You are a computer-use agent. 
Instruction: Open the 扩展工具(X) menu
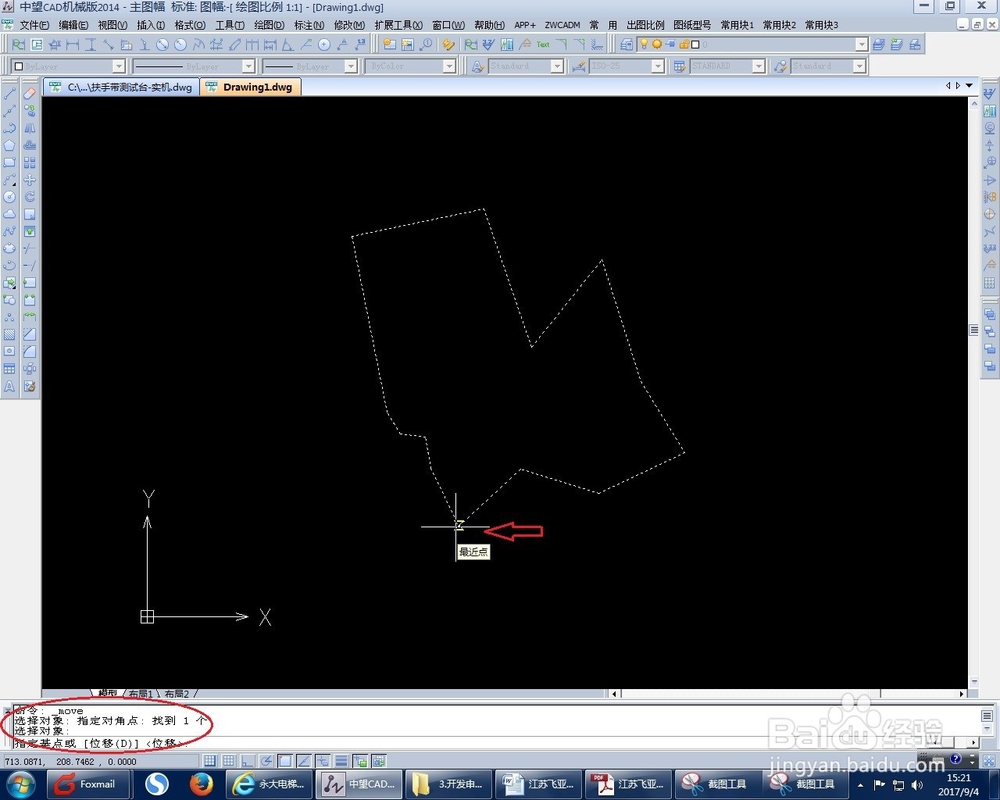tap(398, 25)
